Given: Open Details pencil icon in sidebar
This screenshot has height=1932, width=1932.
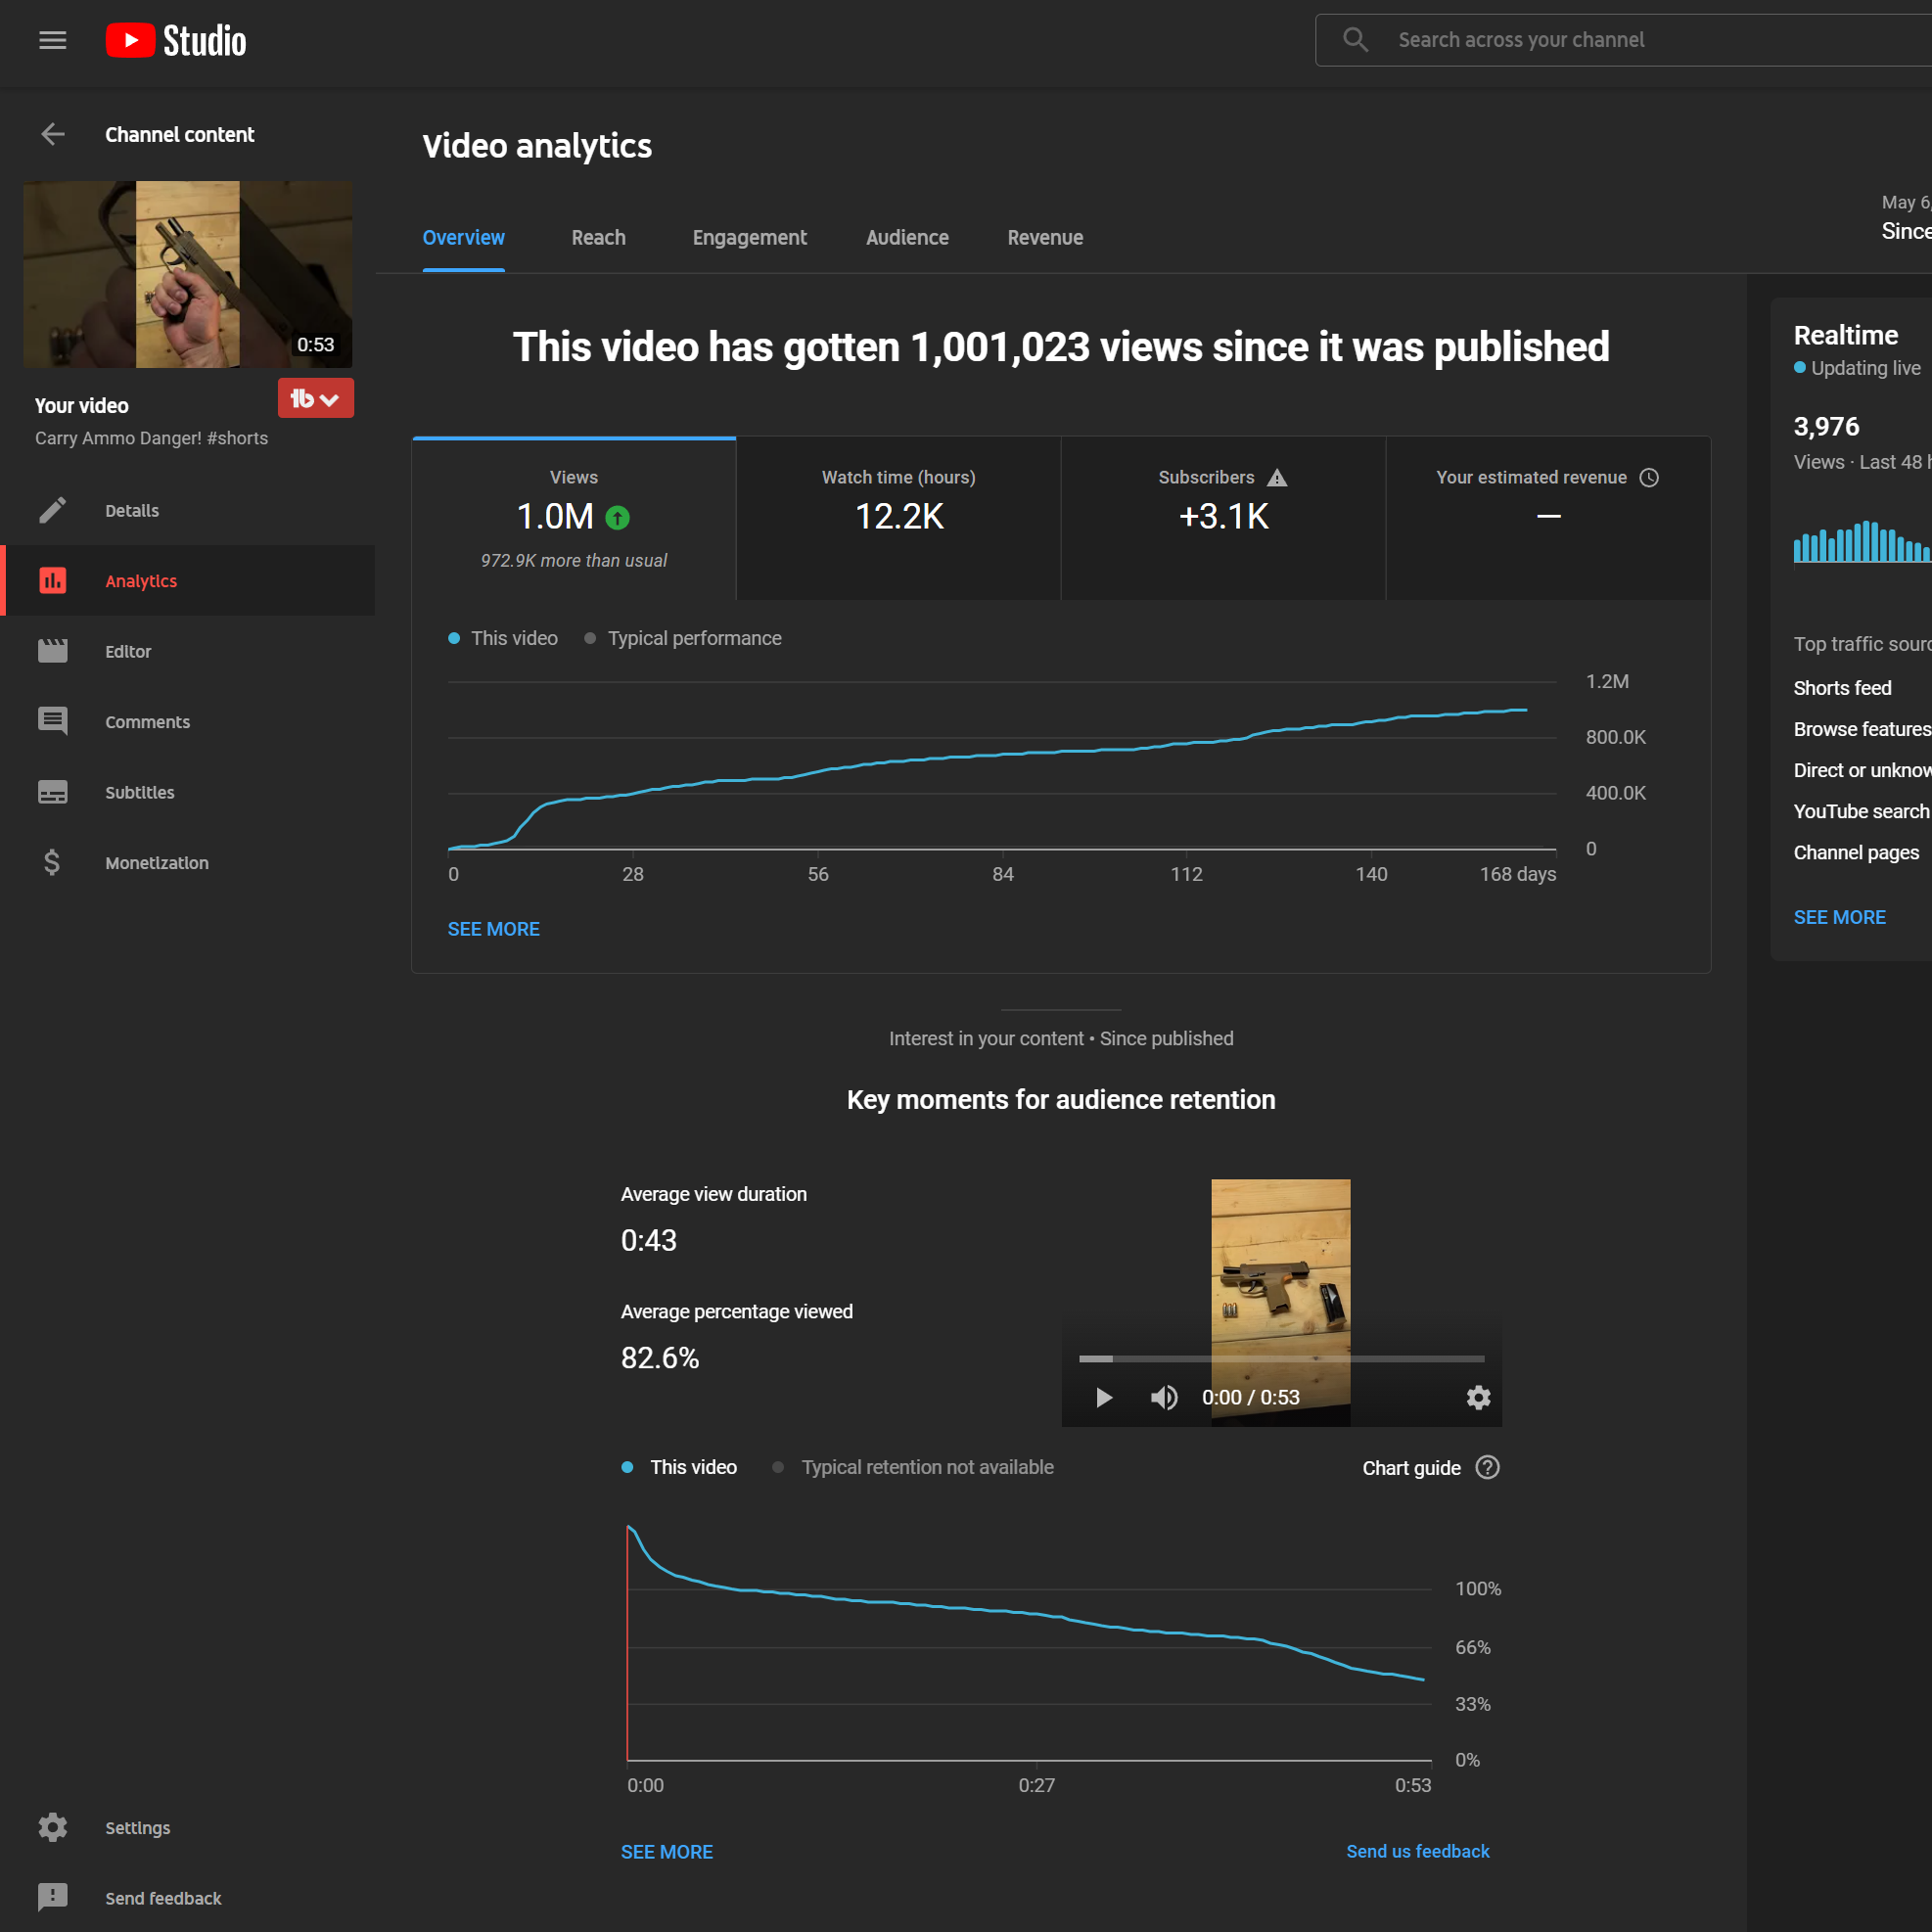Looking at the screenshot, I should (x=52, y=510).
